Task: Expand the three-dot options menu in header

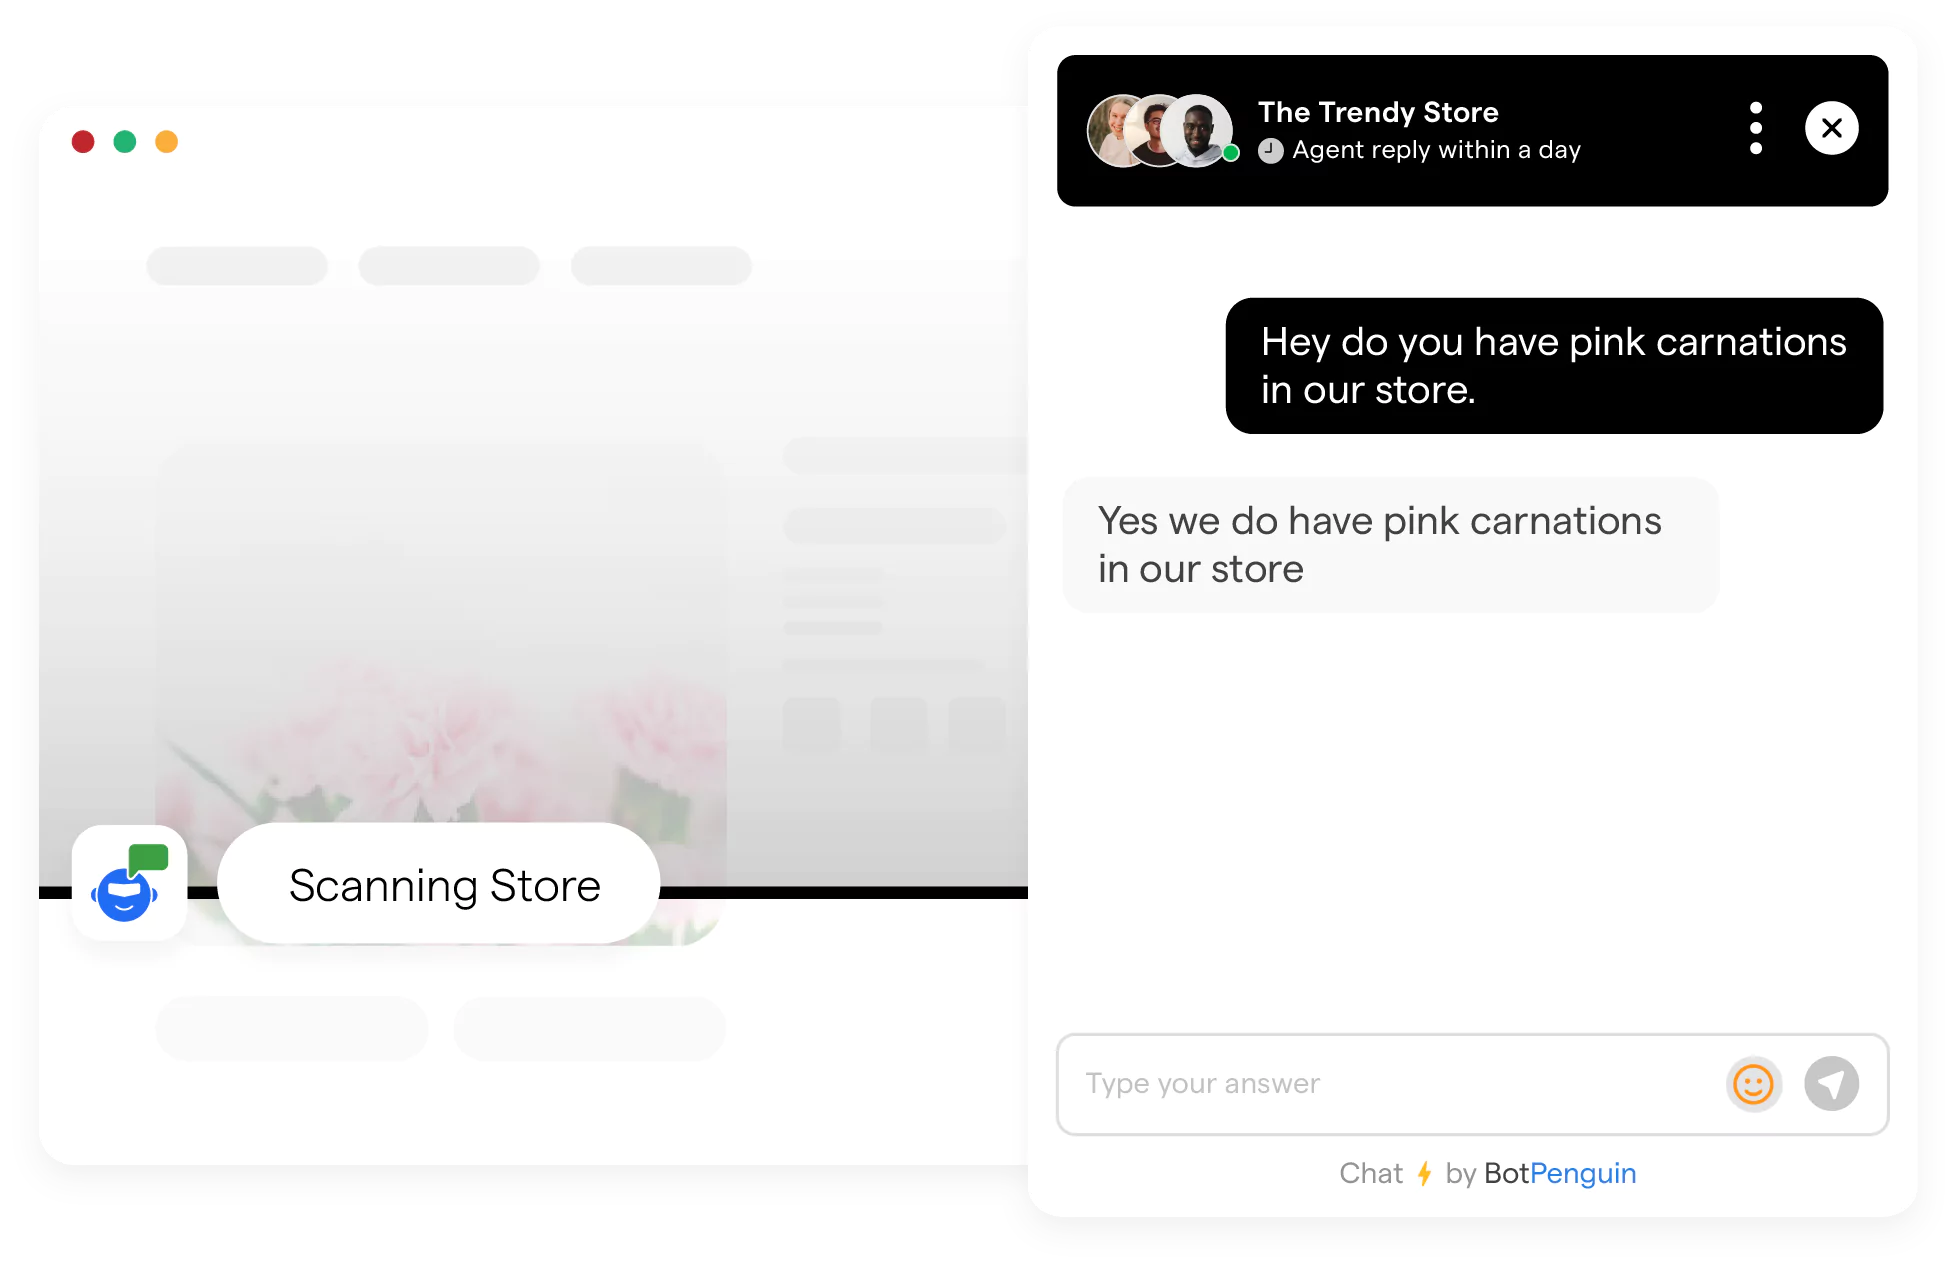Action: (x=1756, y=127)
